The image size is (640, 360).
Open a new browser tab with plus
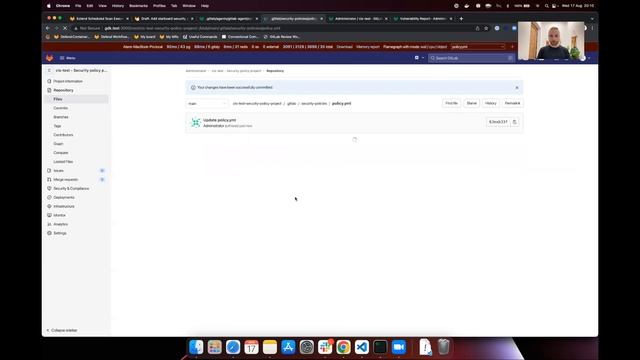tap(461, 18)
